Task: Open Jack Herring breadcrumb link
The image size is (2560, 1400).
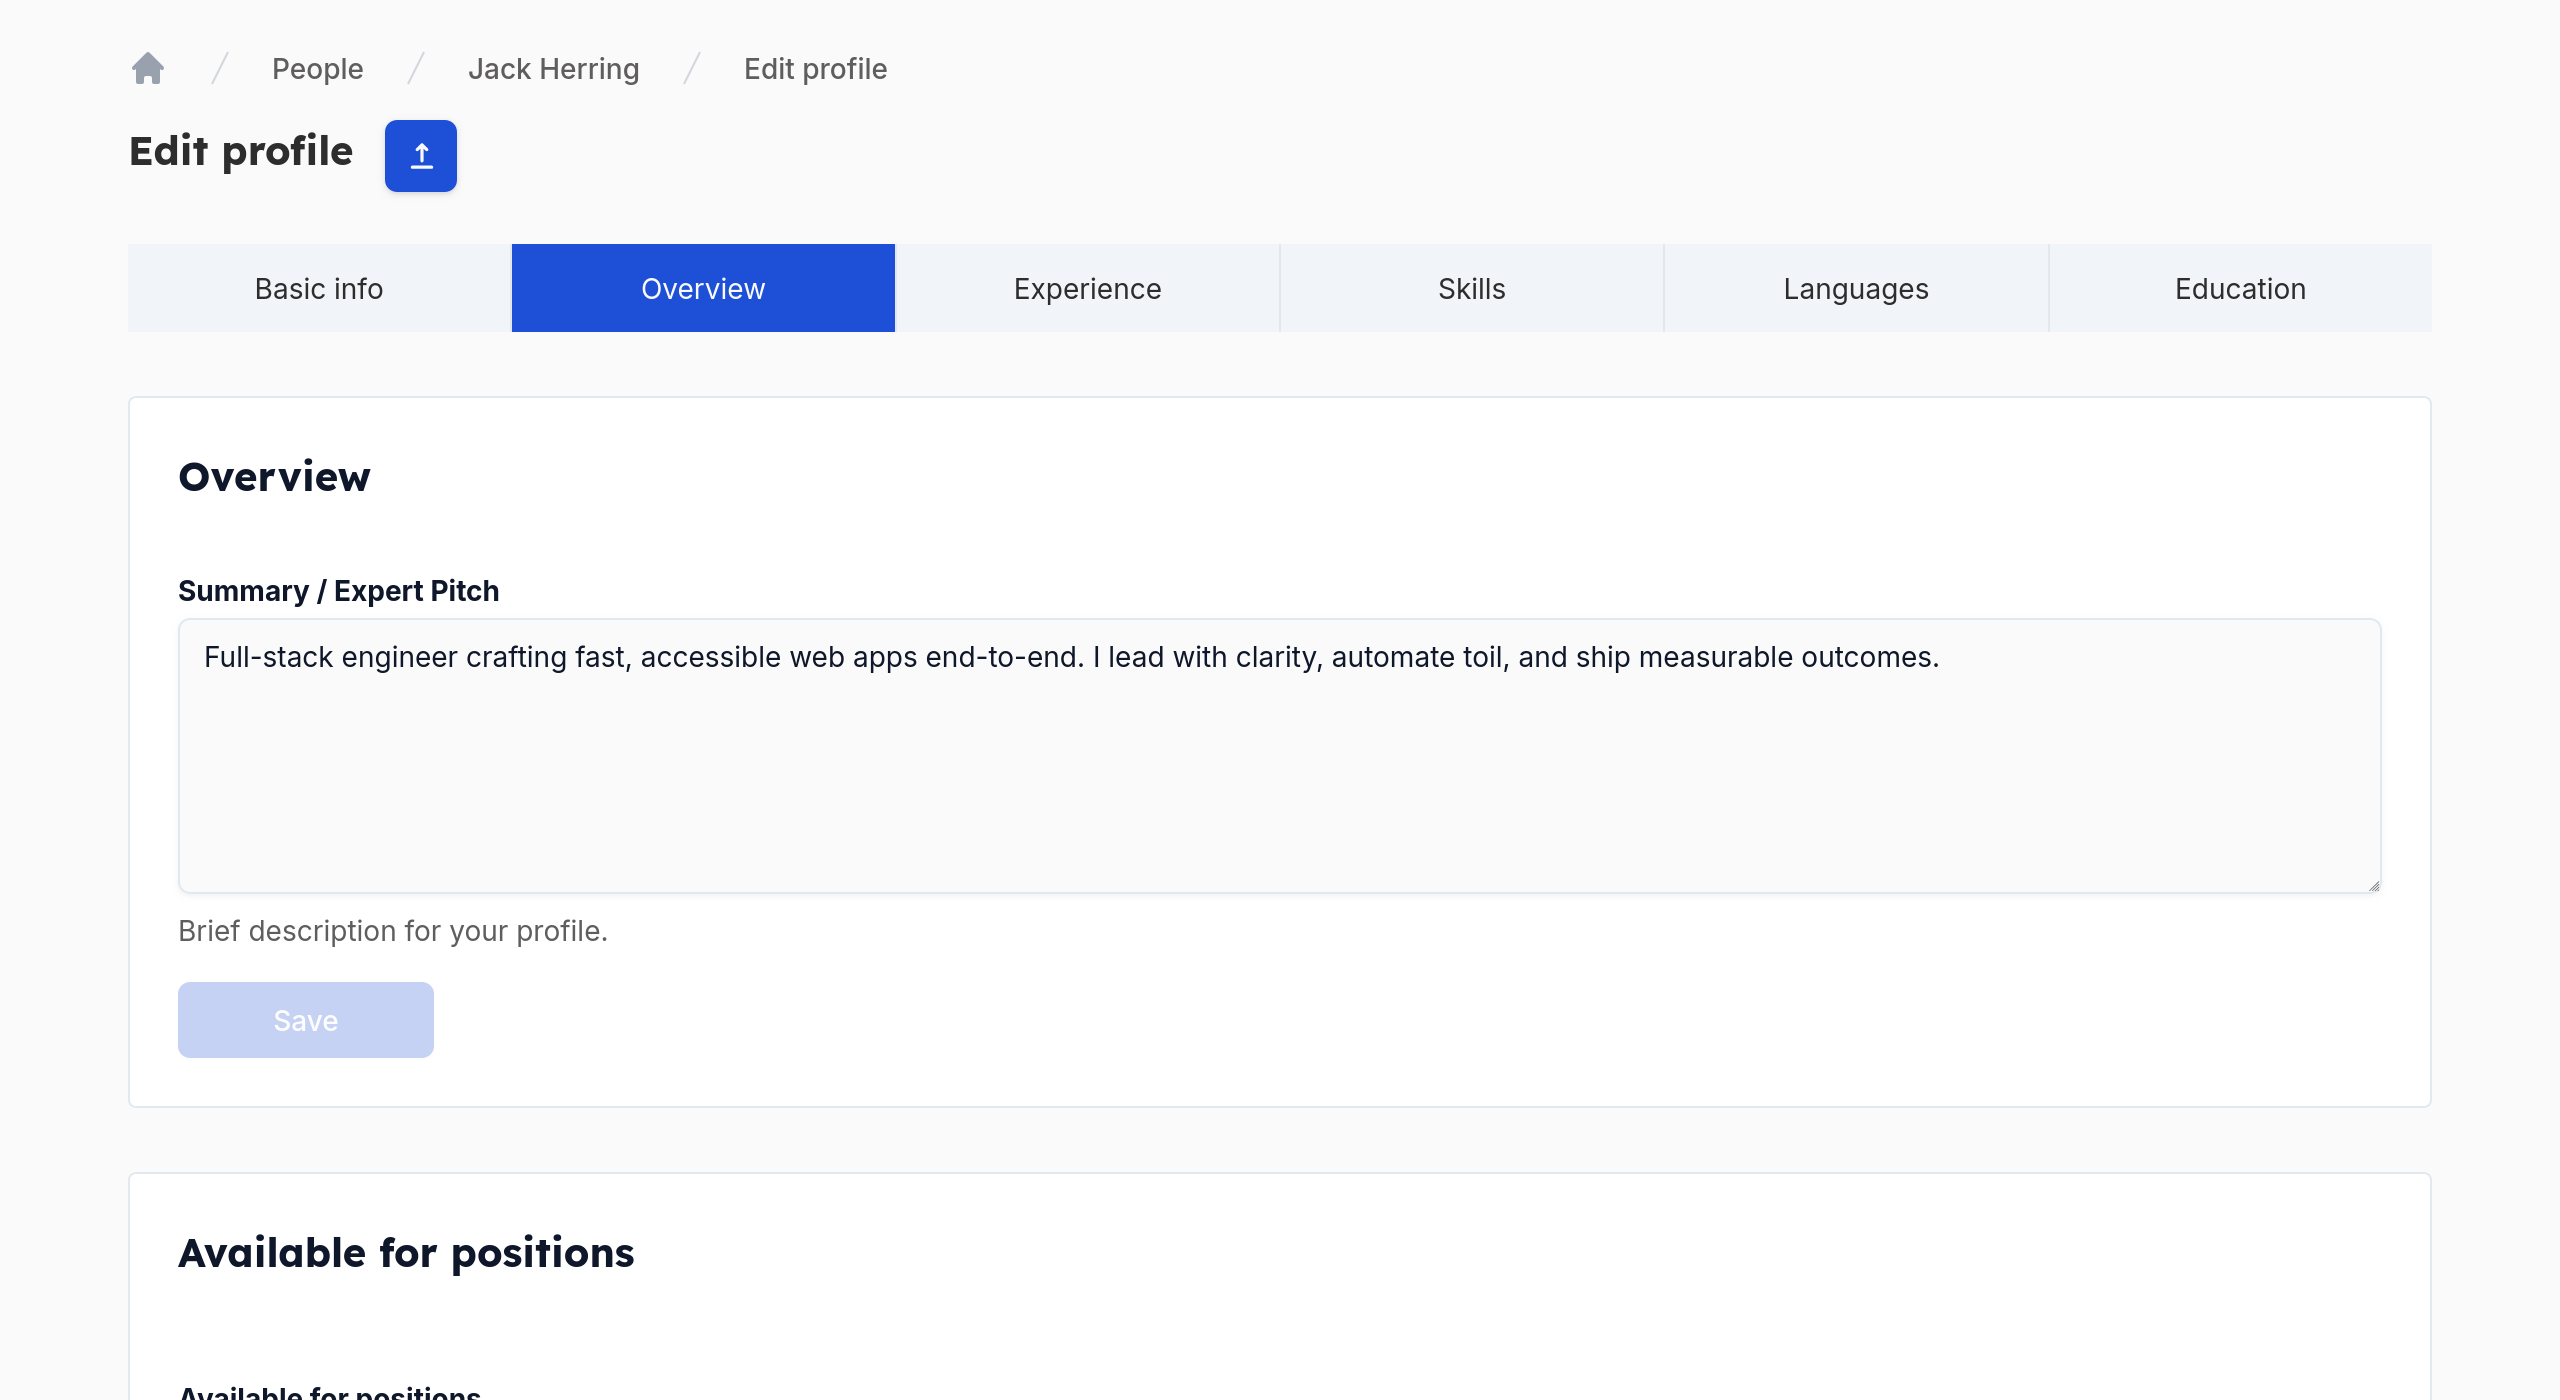Action: 553,69
